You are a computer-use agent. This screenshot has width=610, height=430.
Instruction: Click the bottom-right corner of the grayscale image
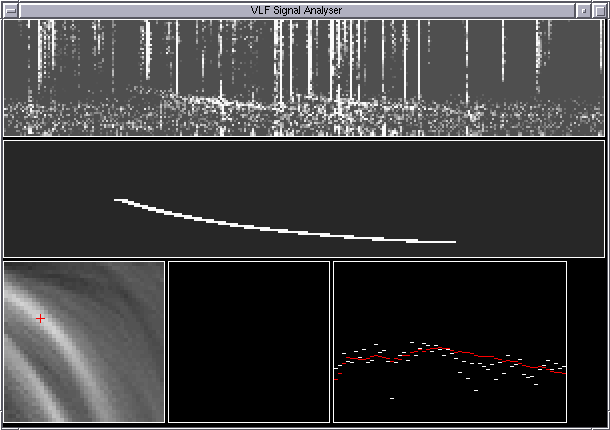tap(160, 417)
